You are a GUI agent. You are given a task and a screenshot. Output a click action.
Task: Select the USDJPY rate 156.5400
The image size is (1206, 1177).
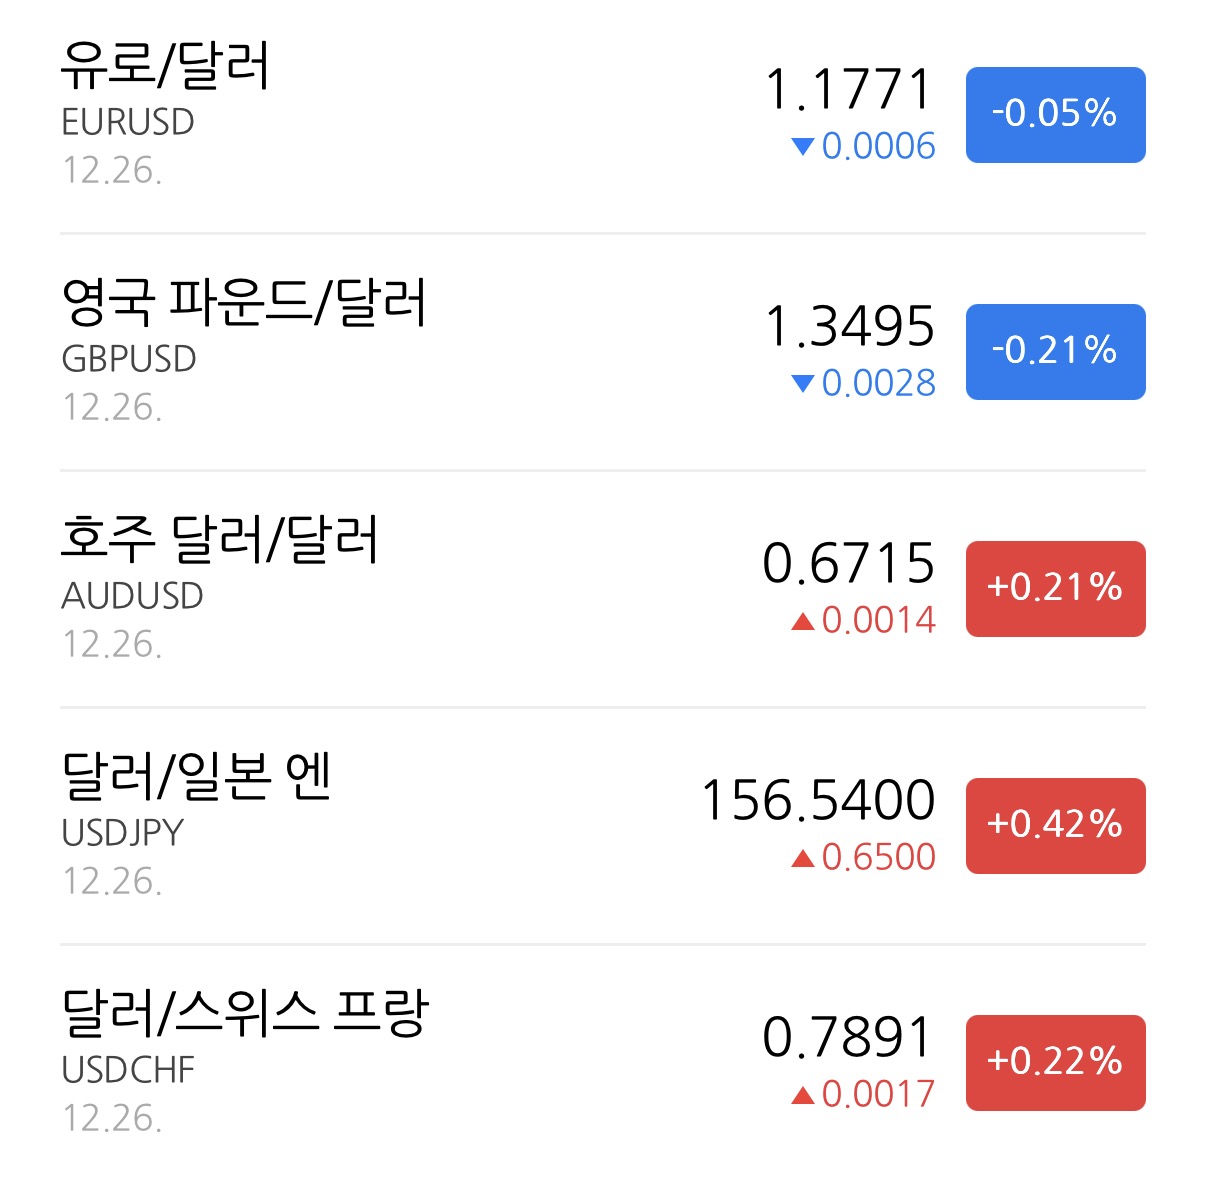[x=818, y=801]
